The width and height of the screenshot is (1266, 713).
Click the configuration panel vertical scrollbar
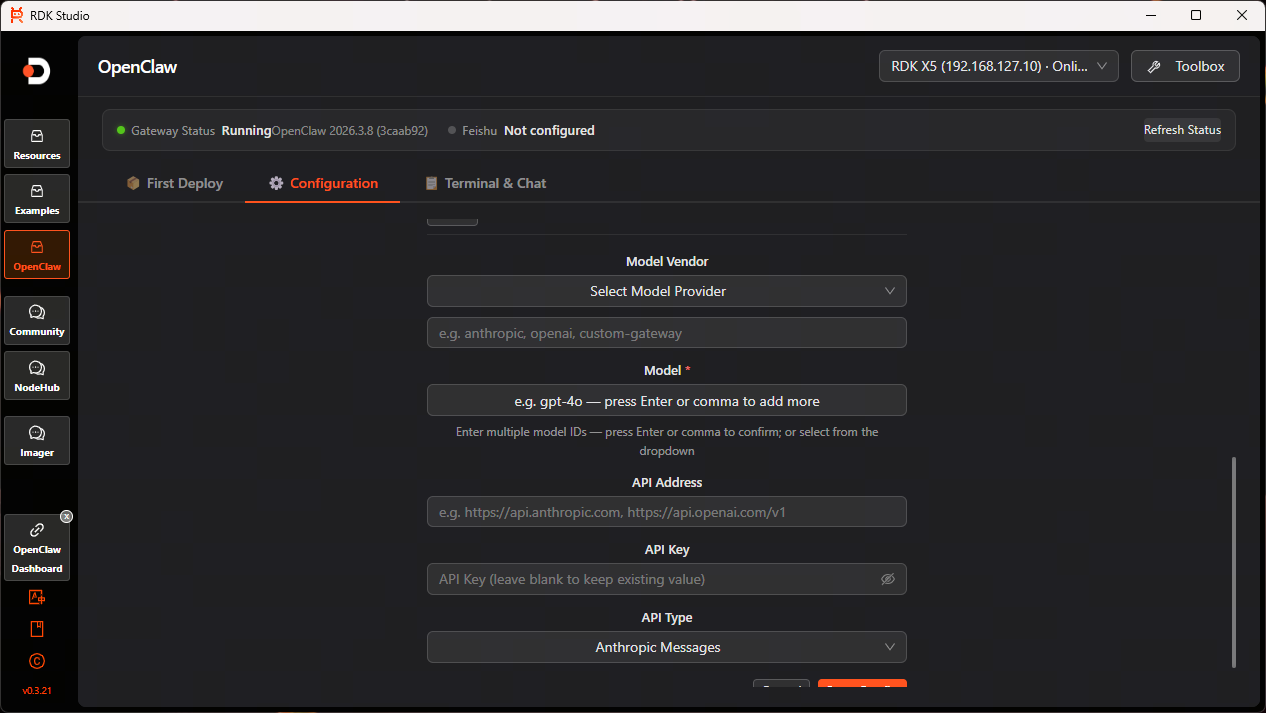[x=1234, y=562]
